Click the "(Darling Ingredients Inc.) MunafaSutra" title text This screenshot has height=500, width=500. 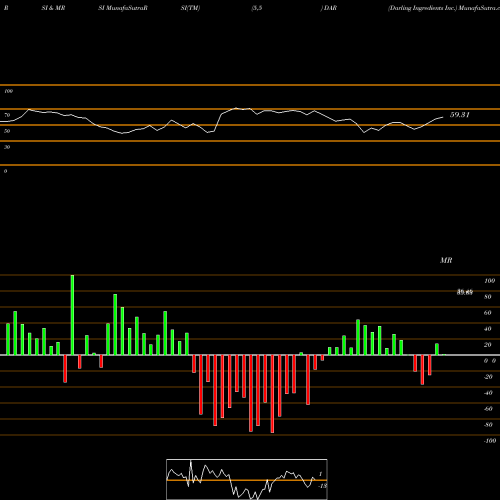coord(443,8)
